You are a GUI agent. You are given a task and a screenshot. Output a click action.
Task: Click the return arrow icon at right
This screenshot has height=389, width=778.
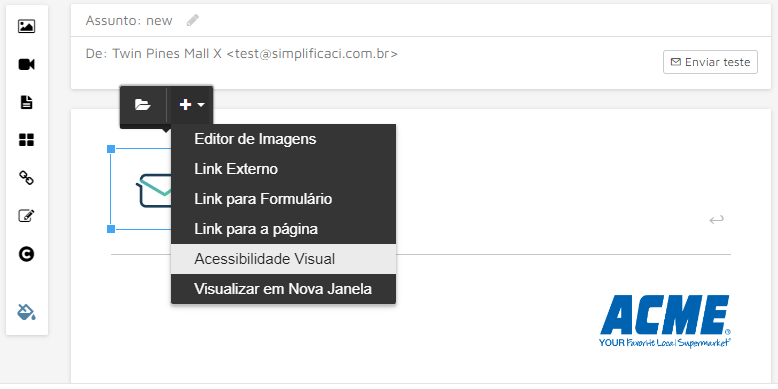coord(716,219)
